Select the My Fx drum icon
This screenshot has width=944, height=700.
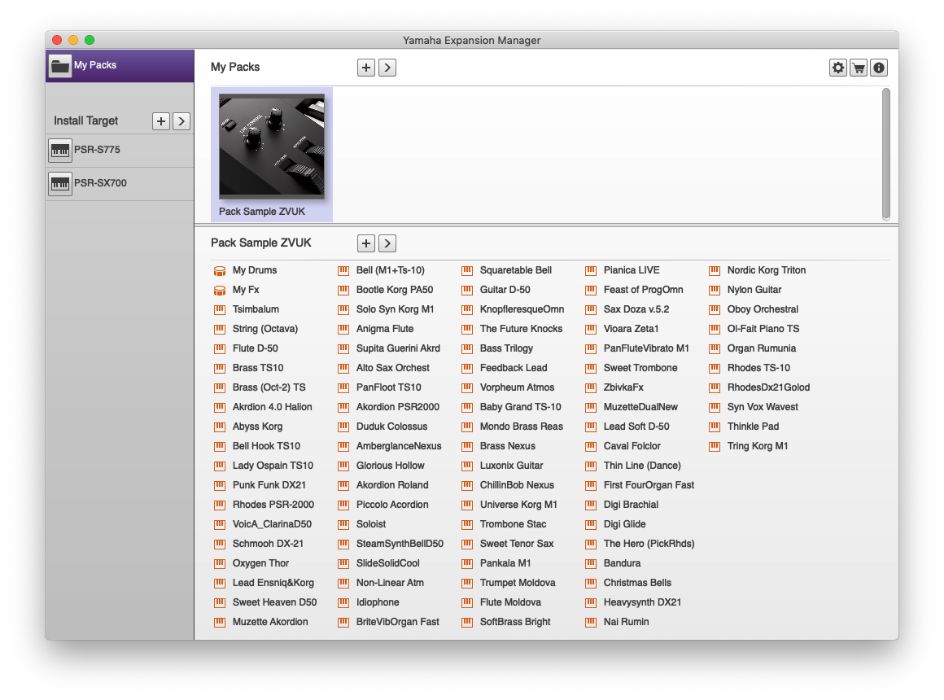pos(220,290)
